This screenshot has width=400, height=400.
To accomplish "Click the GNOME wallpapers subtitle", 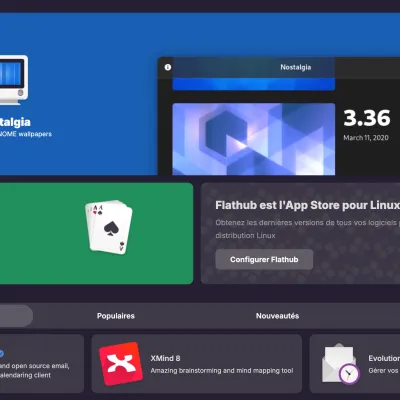I will (x=26, y=134).
